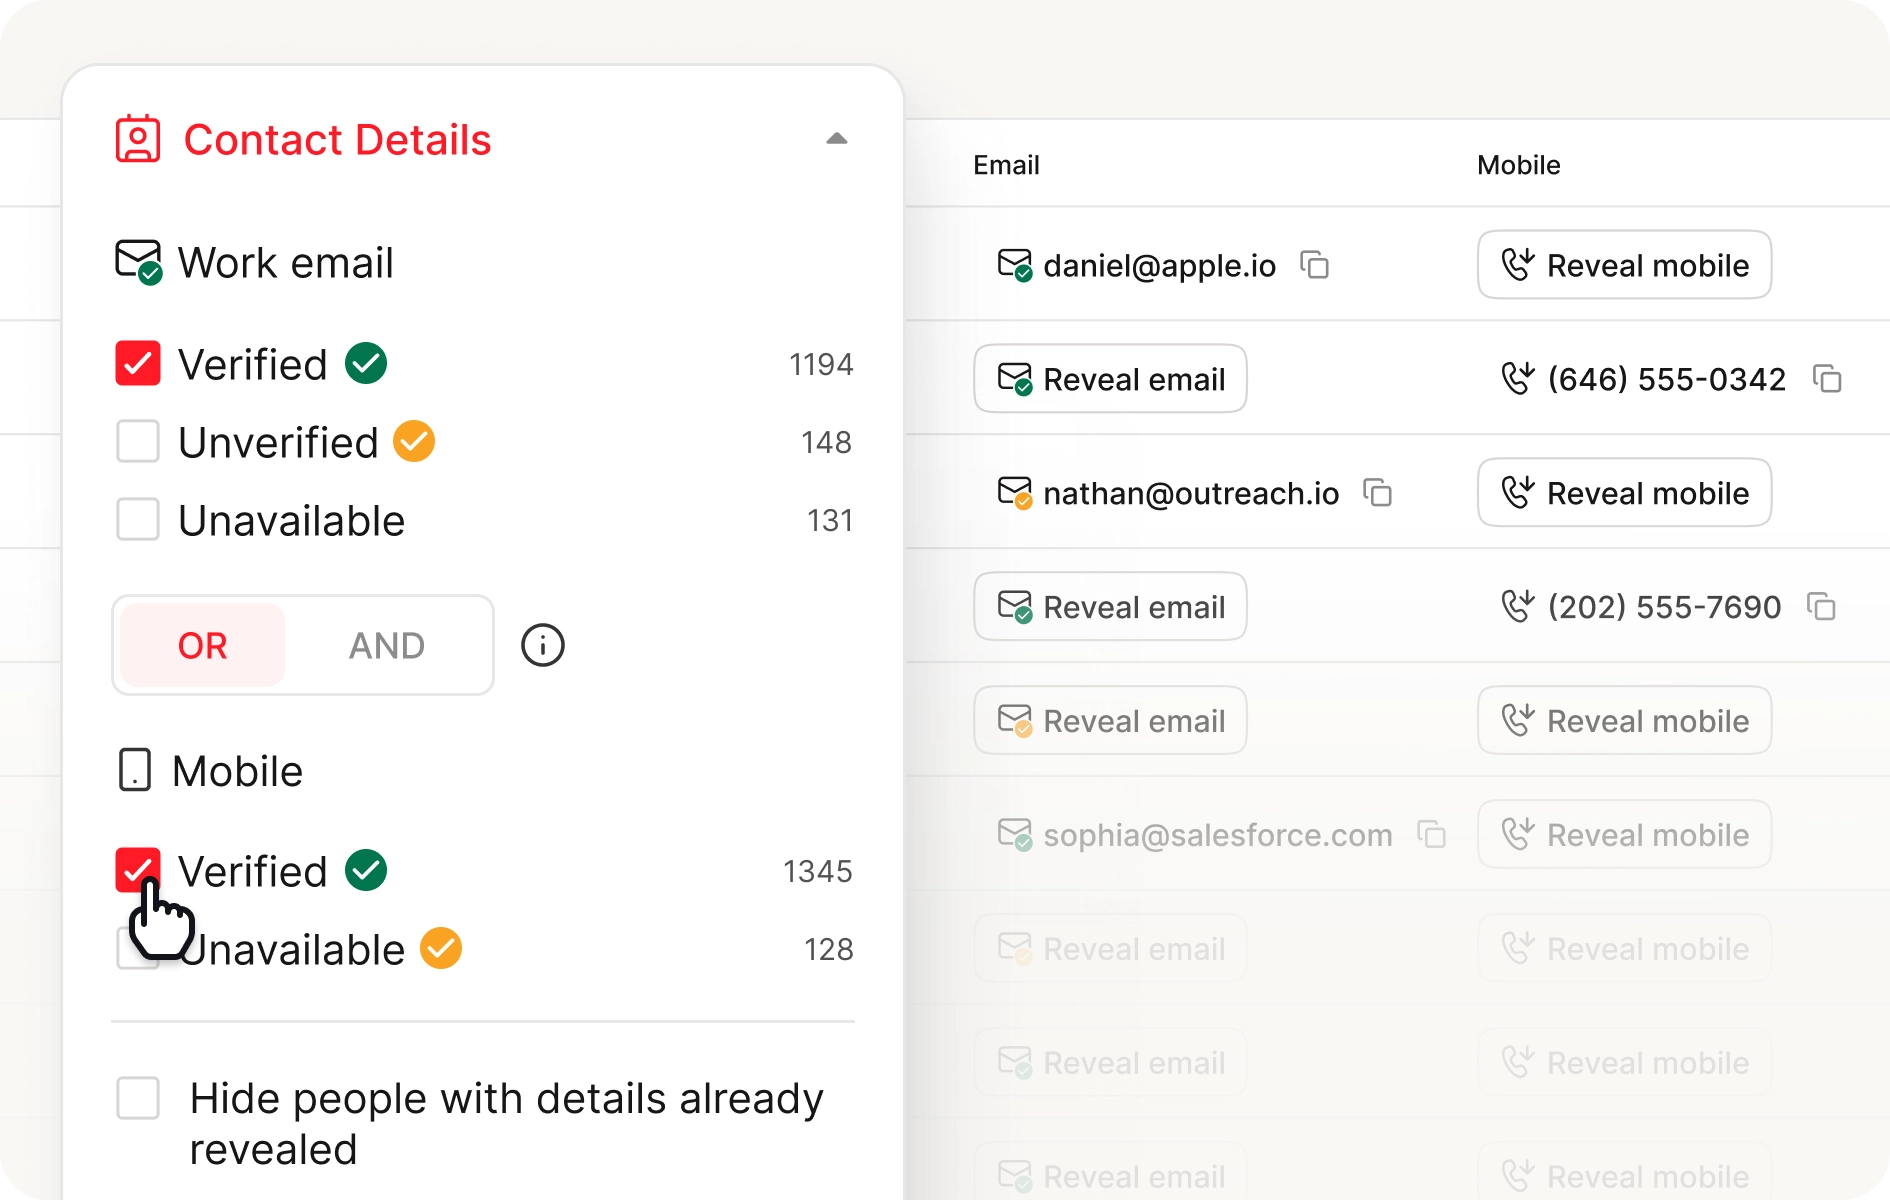1890x1200 pixels.
Task: Check the Unverified work email filter
Action: [138, 442]
